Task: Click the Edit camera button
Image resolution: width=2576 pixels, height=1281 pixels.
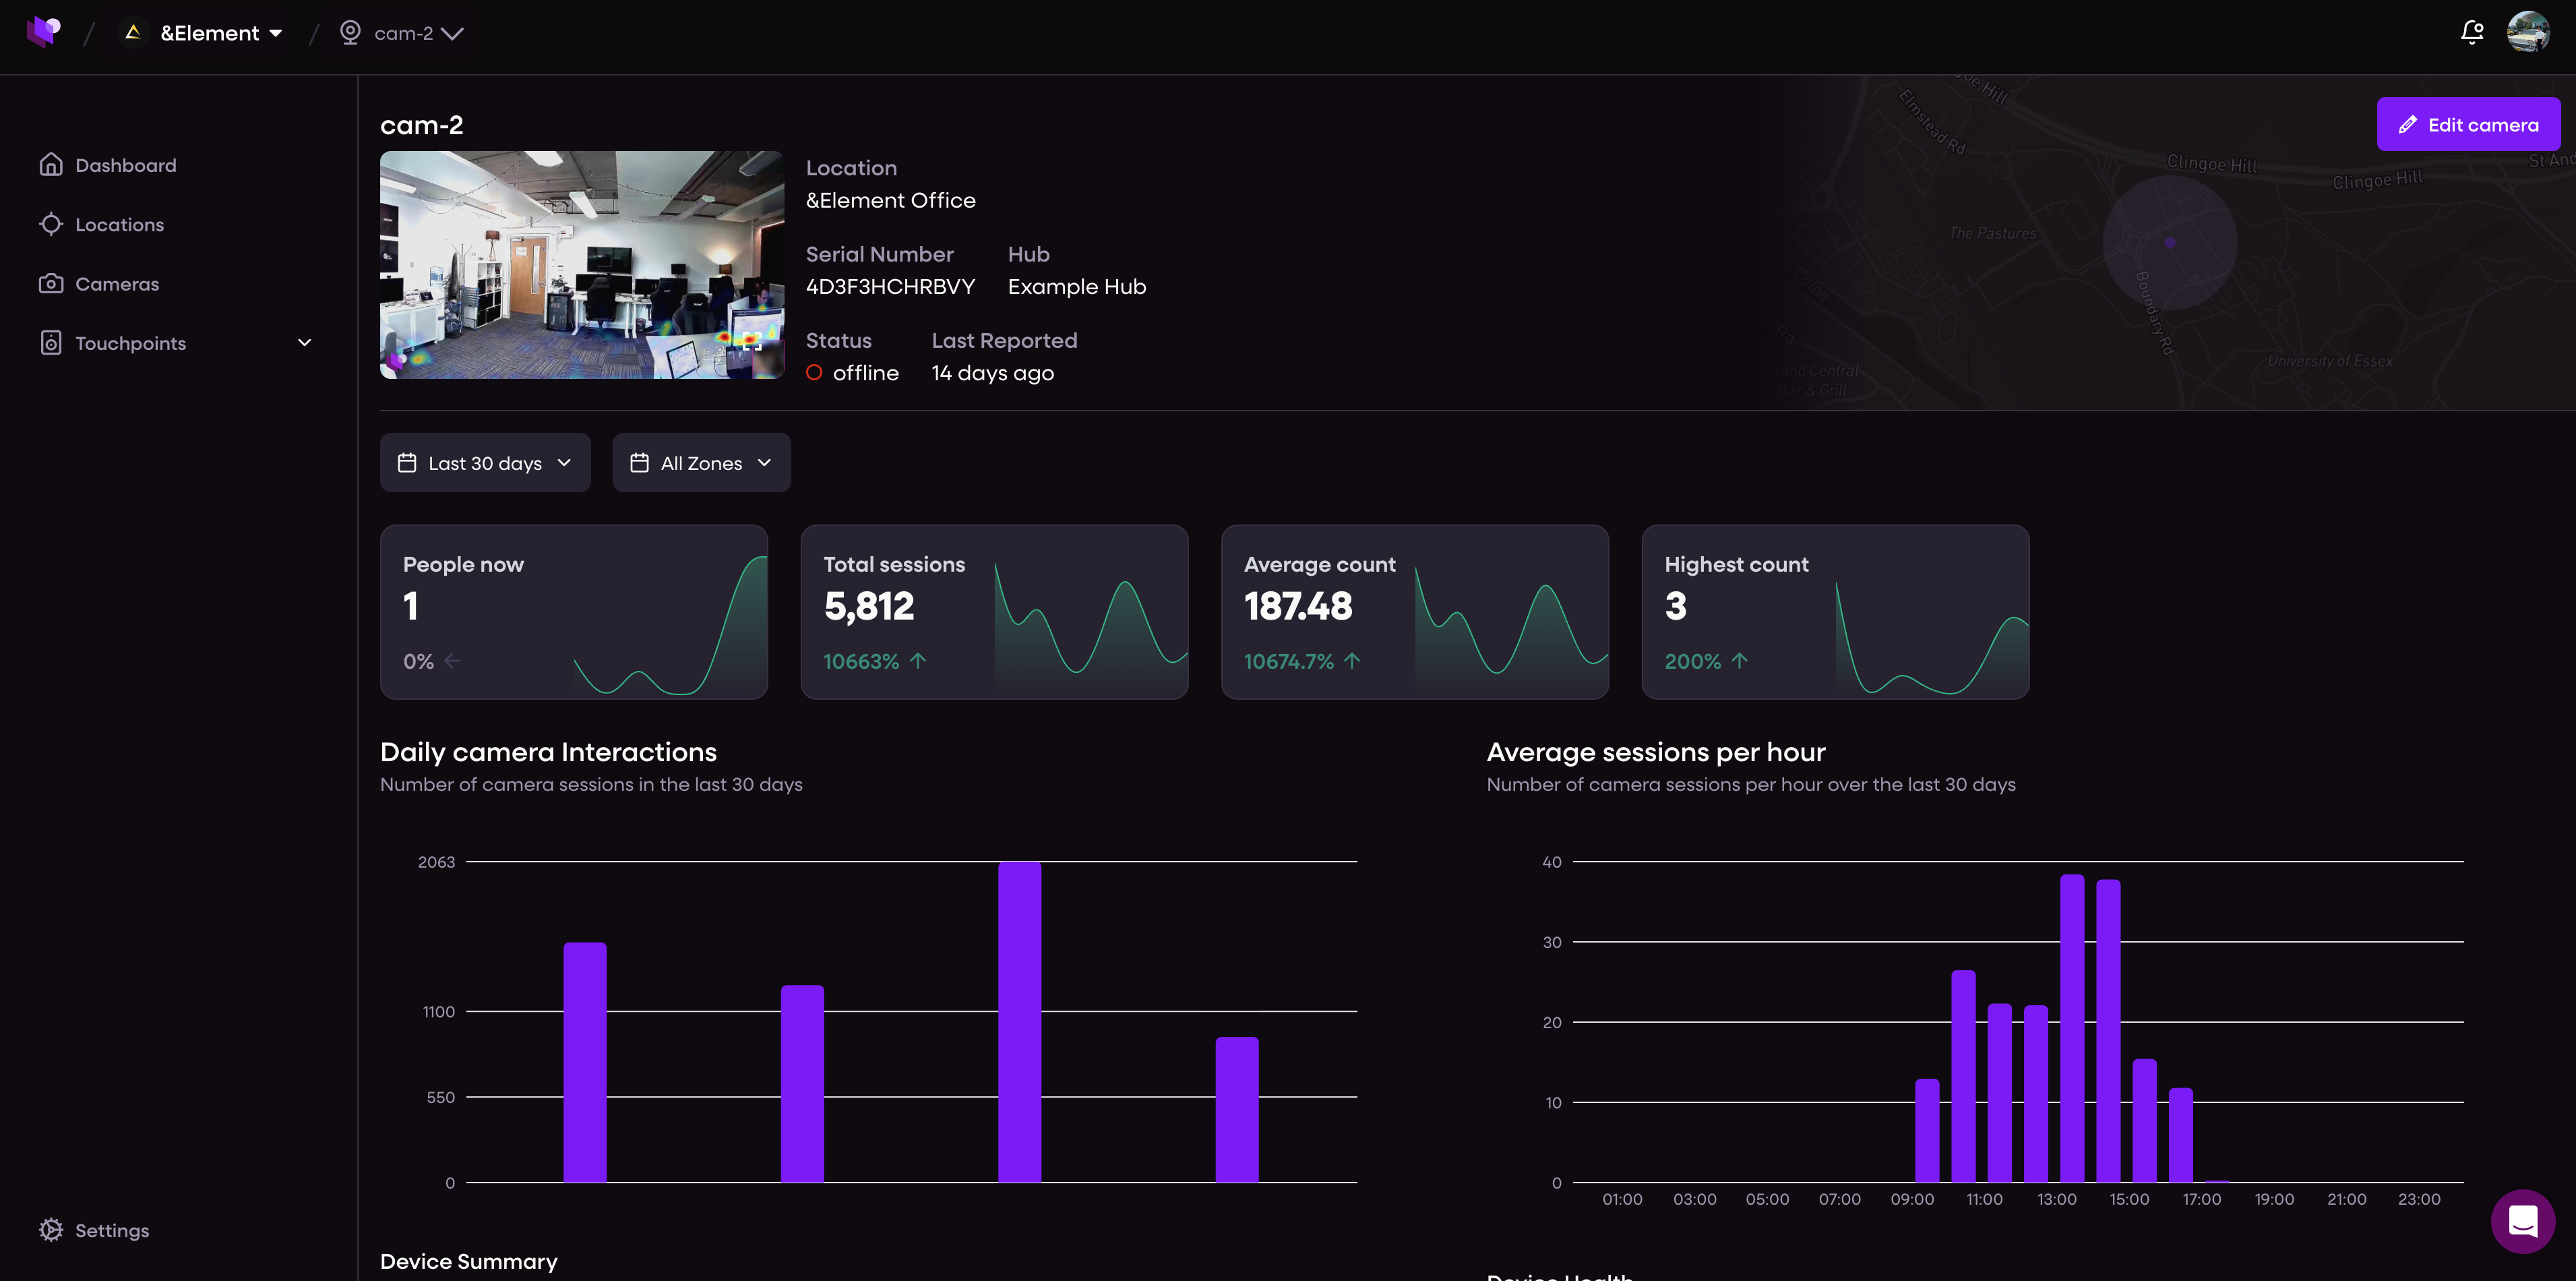Action: [2468, 124]
